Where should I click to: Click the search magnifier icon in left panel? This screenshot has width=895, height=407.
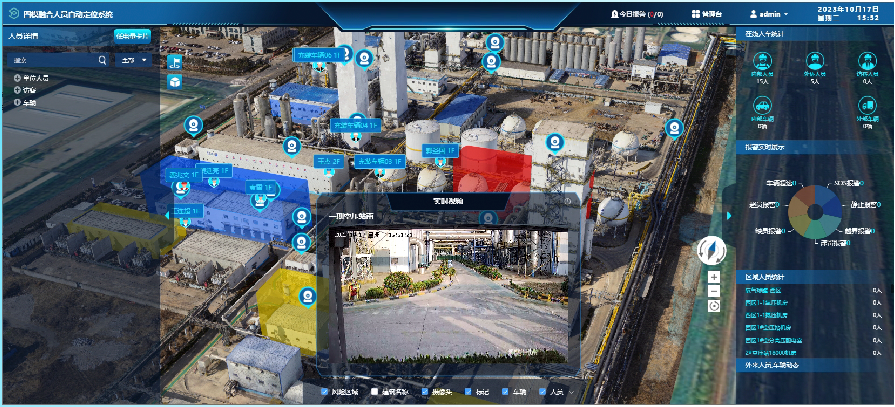tap(103, 60)
